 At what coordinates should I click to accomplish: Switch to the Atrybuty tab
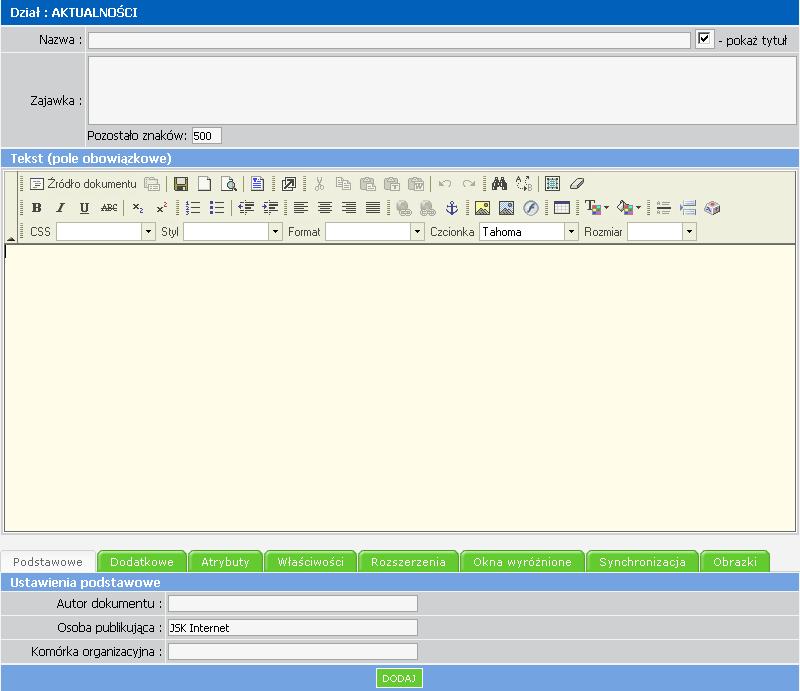pos(225,562)
